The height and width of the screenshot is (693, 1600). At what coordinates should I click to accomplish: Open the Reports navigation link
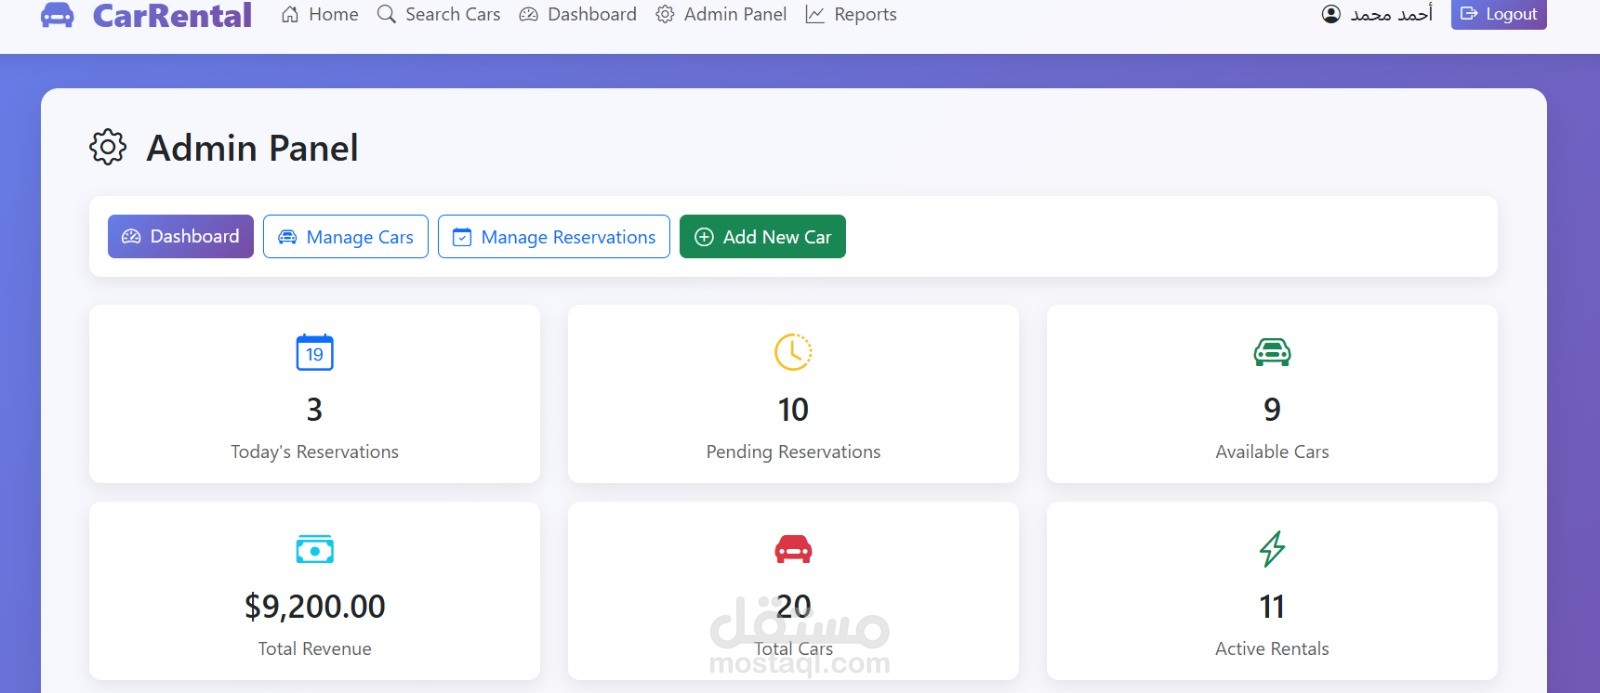tap(851, 14)
